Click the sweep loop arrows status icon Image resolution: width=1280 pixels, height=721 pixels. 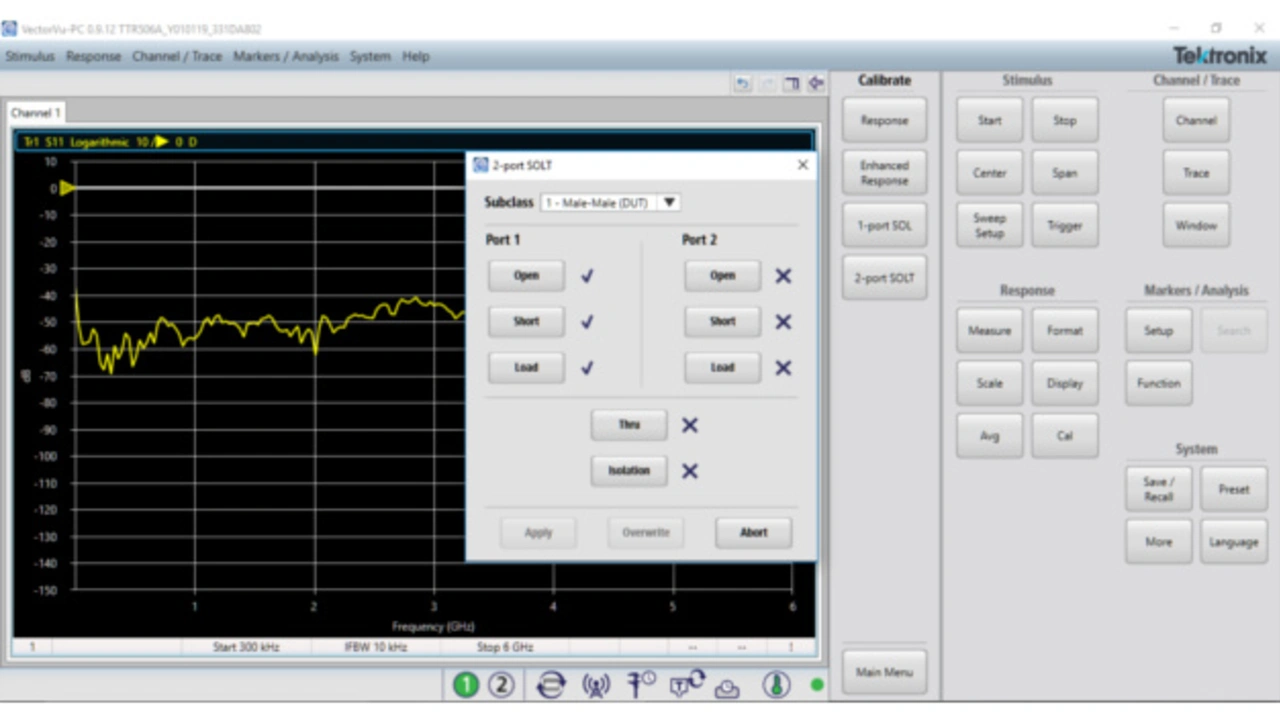(550, 685)
